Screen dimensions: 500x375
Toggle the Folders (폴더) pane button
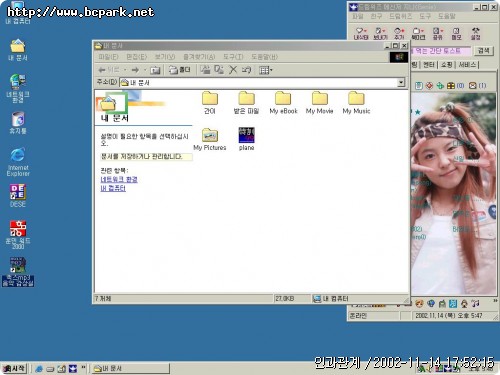179,70
